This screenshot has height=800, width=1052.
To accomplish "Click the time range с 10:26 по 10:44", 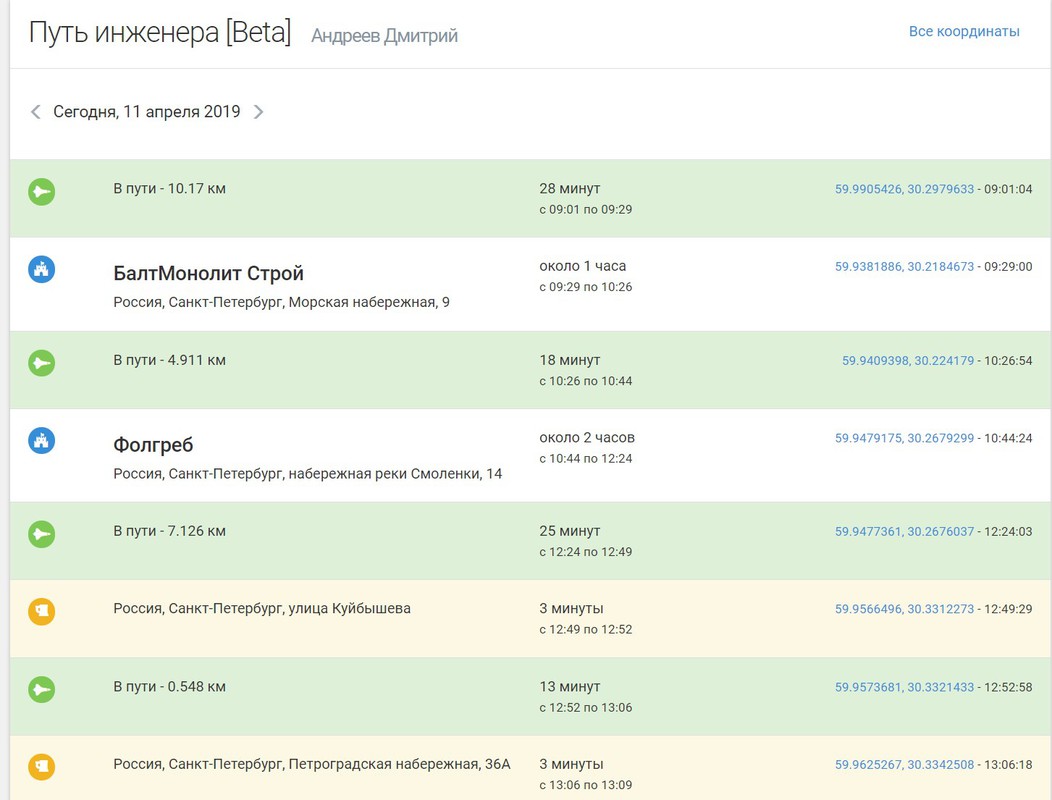I will (586, 381).
